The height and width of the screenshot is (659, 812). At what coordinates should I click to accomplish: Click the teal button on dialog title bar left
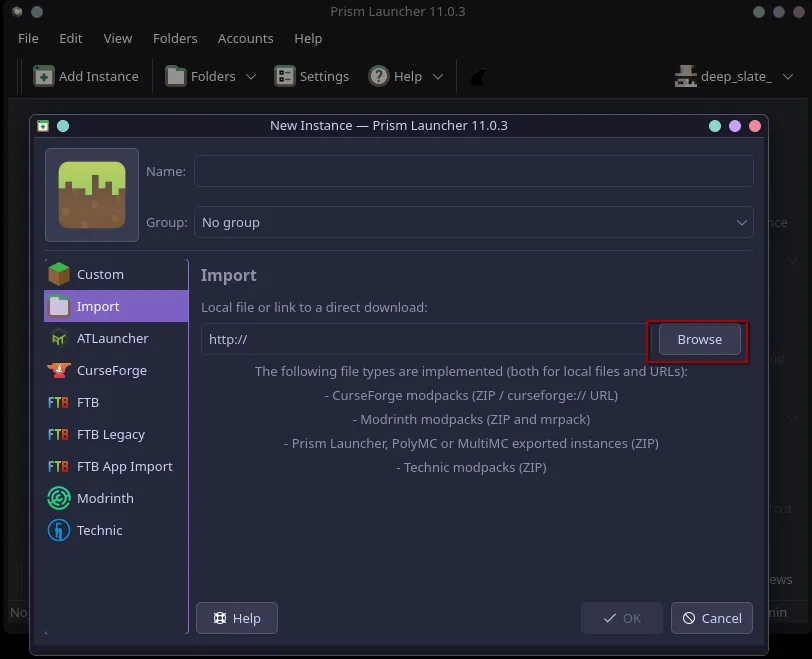point(63,126)
